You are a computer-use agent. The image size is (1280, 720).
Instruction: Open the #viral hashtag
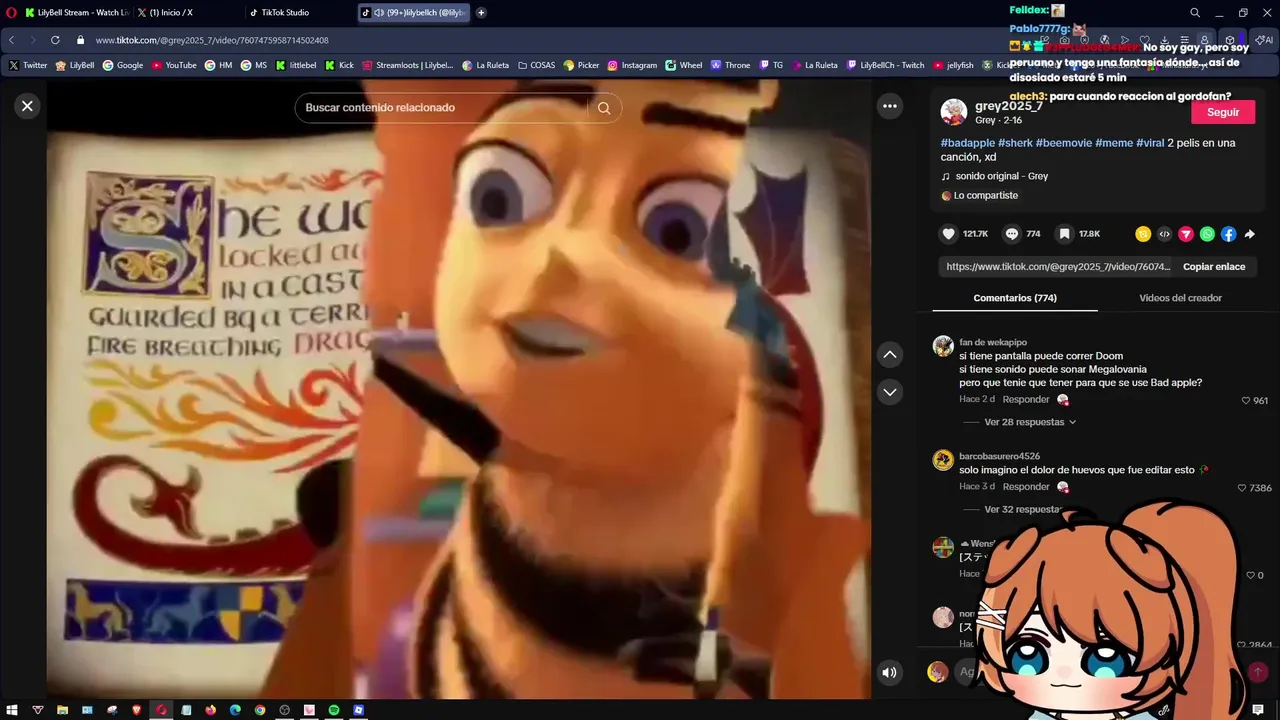click(x=1150, y=143)
